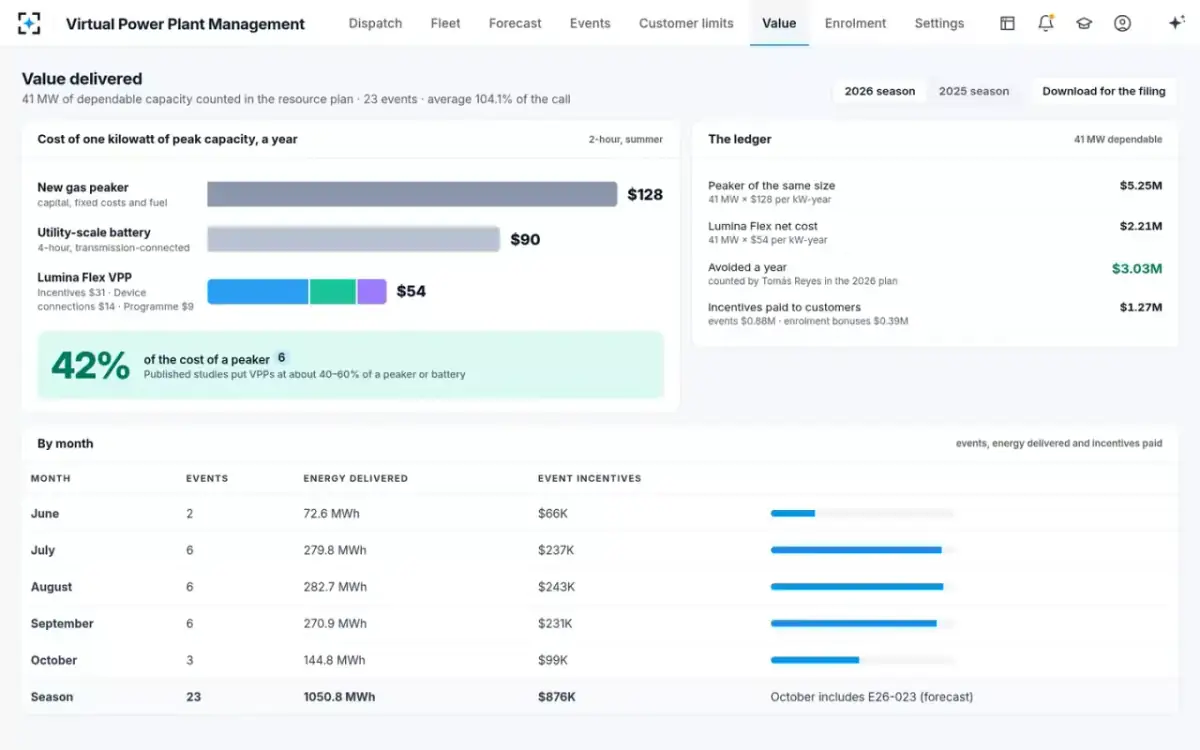Screen dimensions: 1200x750
Task: Click the green Device connections bar segment
Action: pyautogui.click(x=333, y=291)
